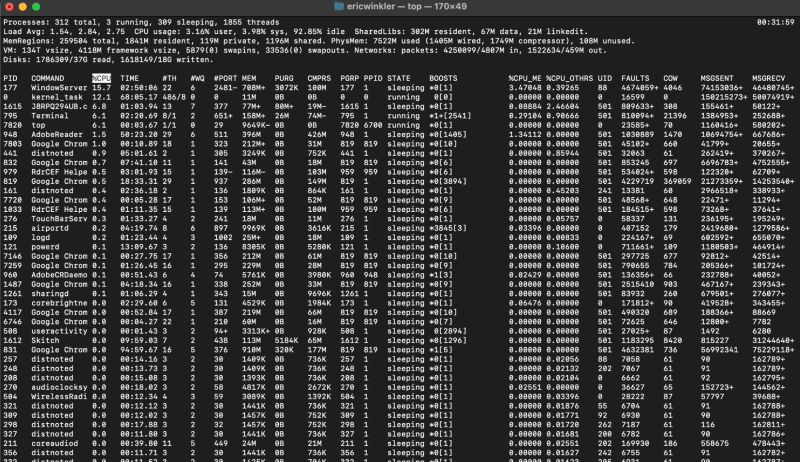Click the BOOSTS column header
This screenshot has width=800, height=462.
click(443, 78)
